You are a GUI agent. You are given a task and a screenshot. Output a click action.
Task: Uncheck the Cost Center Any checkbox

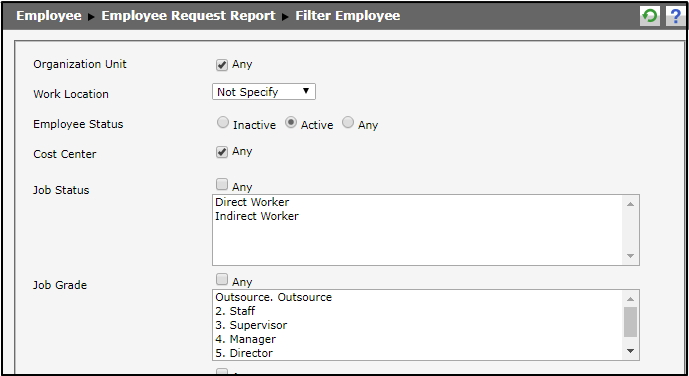click(222, 152)
